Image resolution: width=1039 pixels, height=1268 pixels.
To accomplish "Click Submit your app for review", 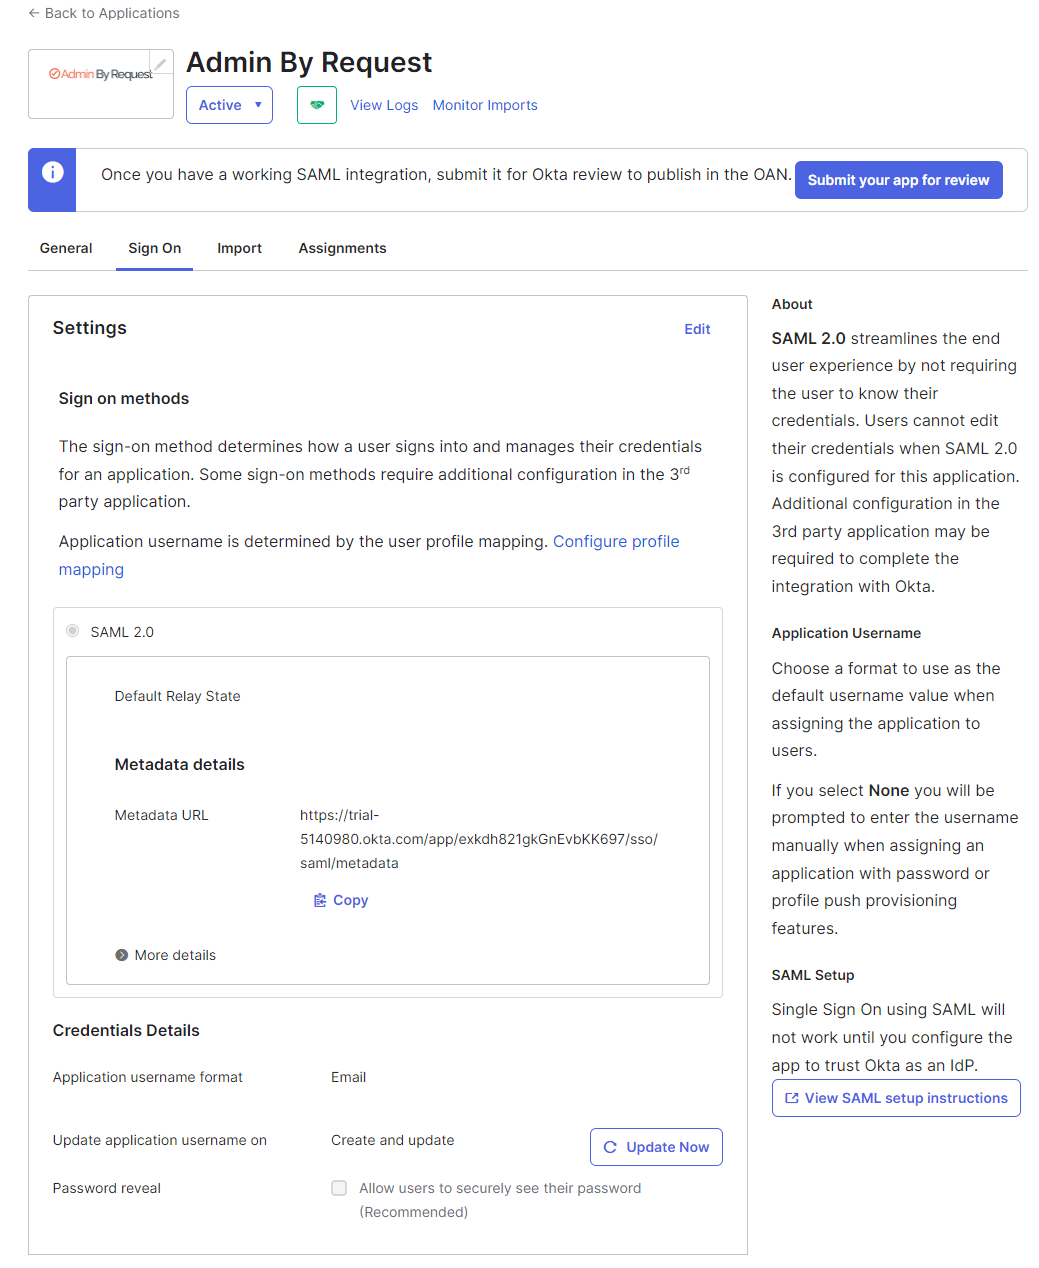I will click(898, 180).
